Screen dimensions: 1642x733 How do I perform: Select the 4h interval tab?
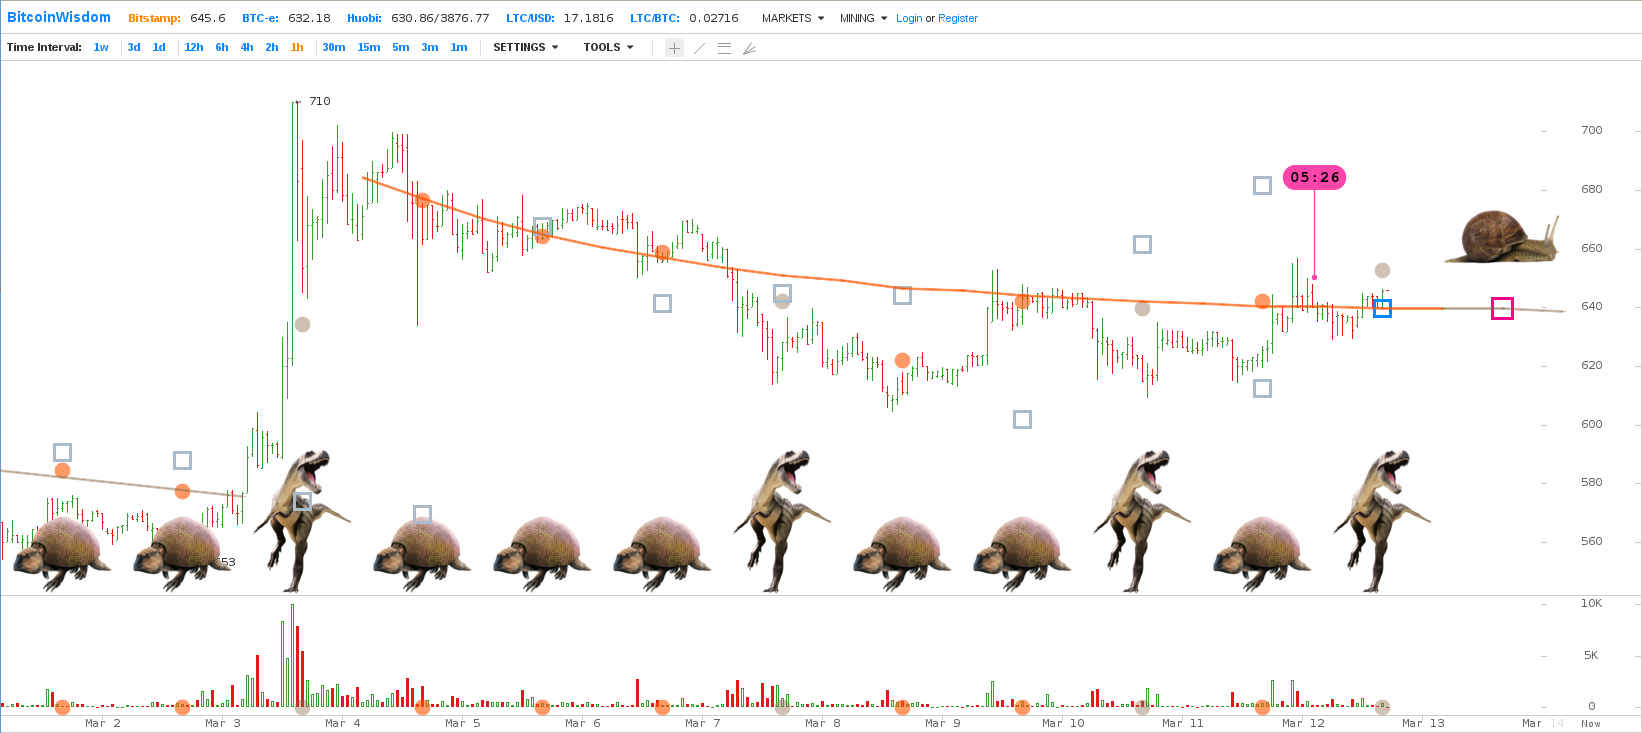[247, 47]
